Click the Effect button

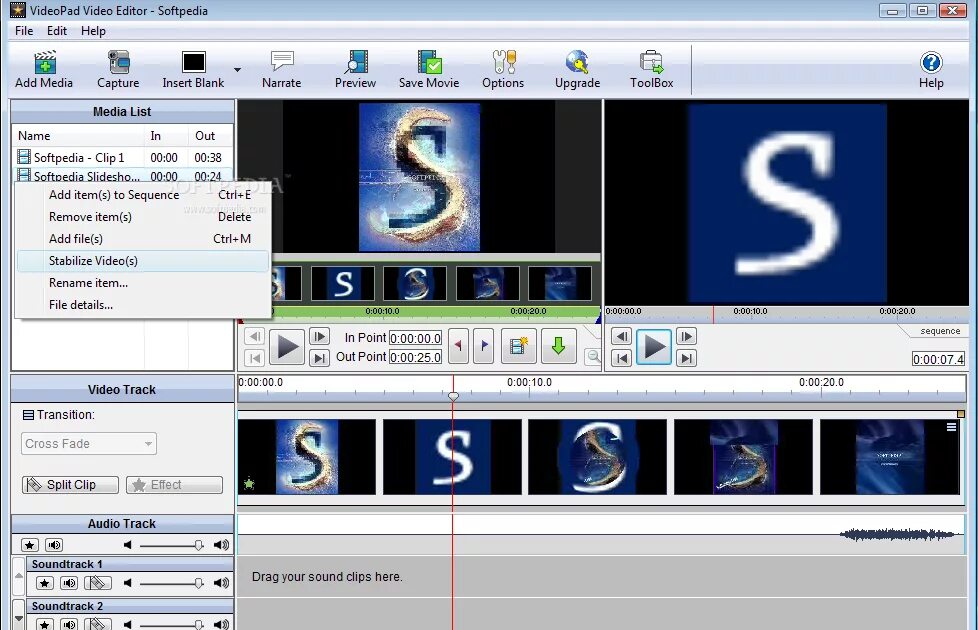point(175,485)
